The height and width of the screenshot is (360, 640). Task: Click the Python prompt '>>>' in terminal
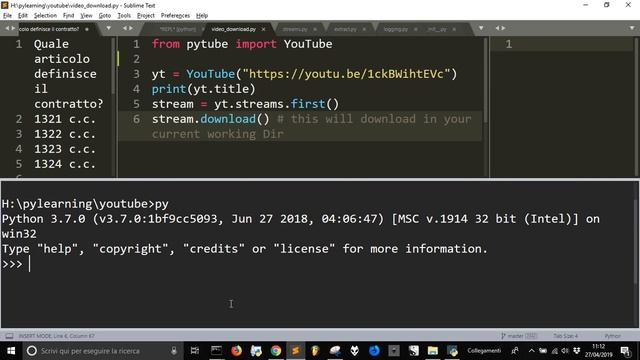pyautogui.click(x=12, y=264)
